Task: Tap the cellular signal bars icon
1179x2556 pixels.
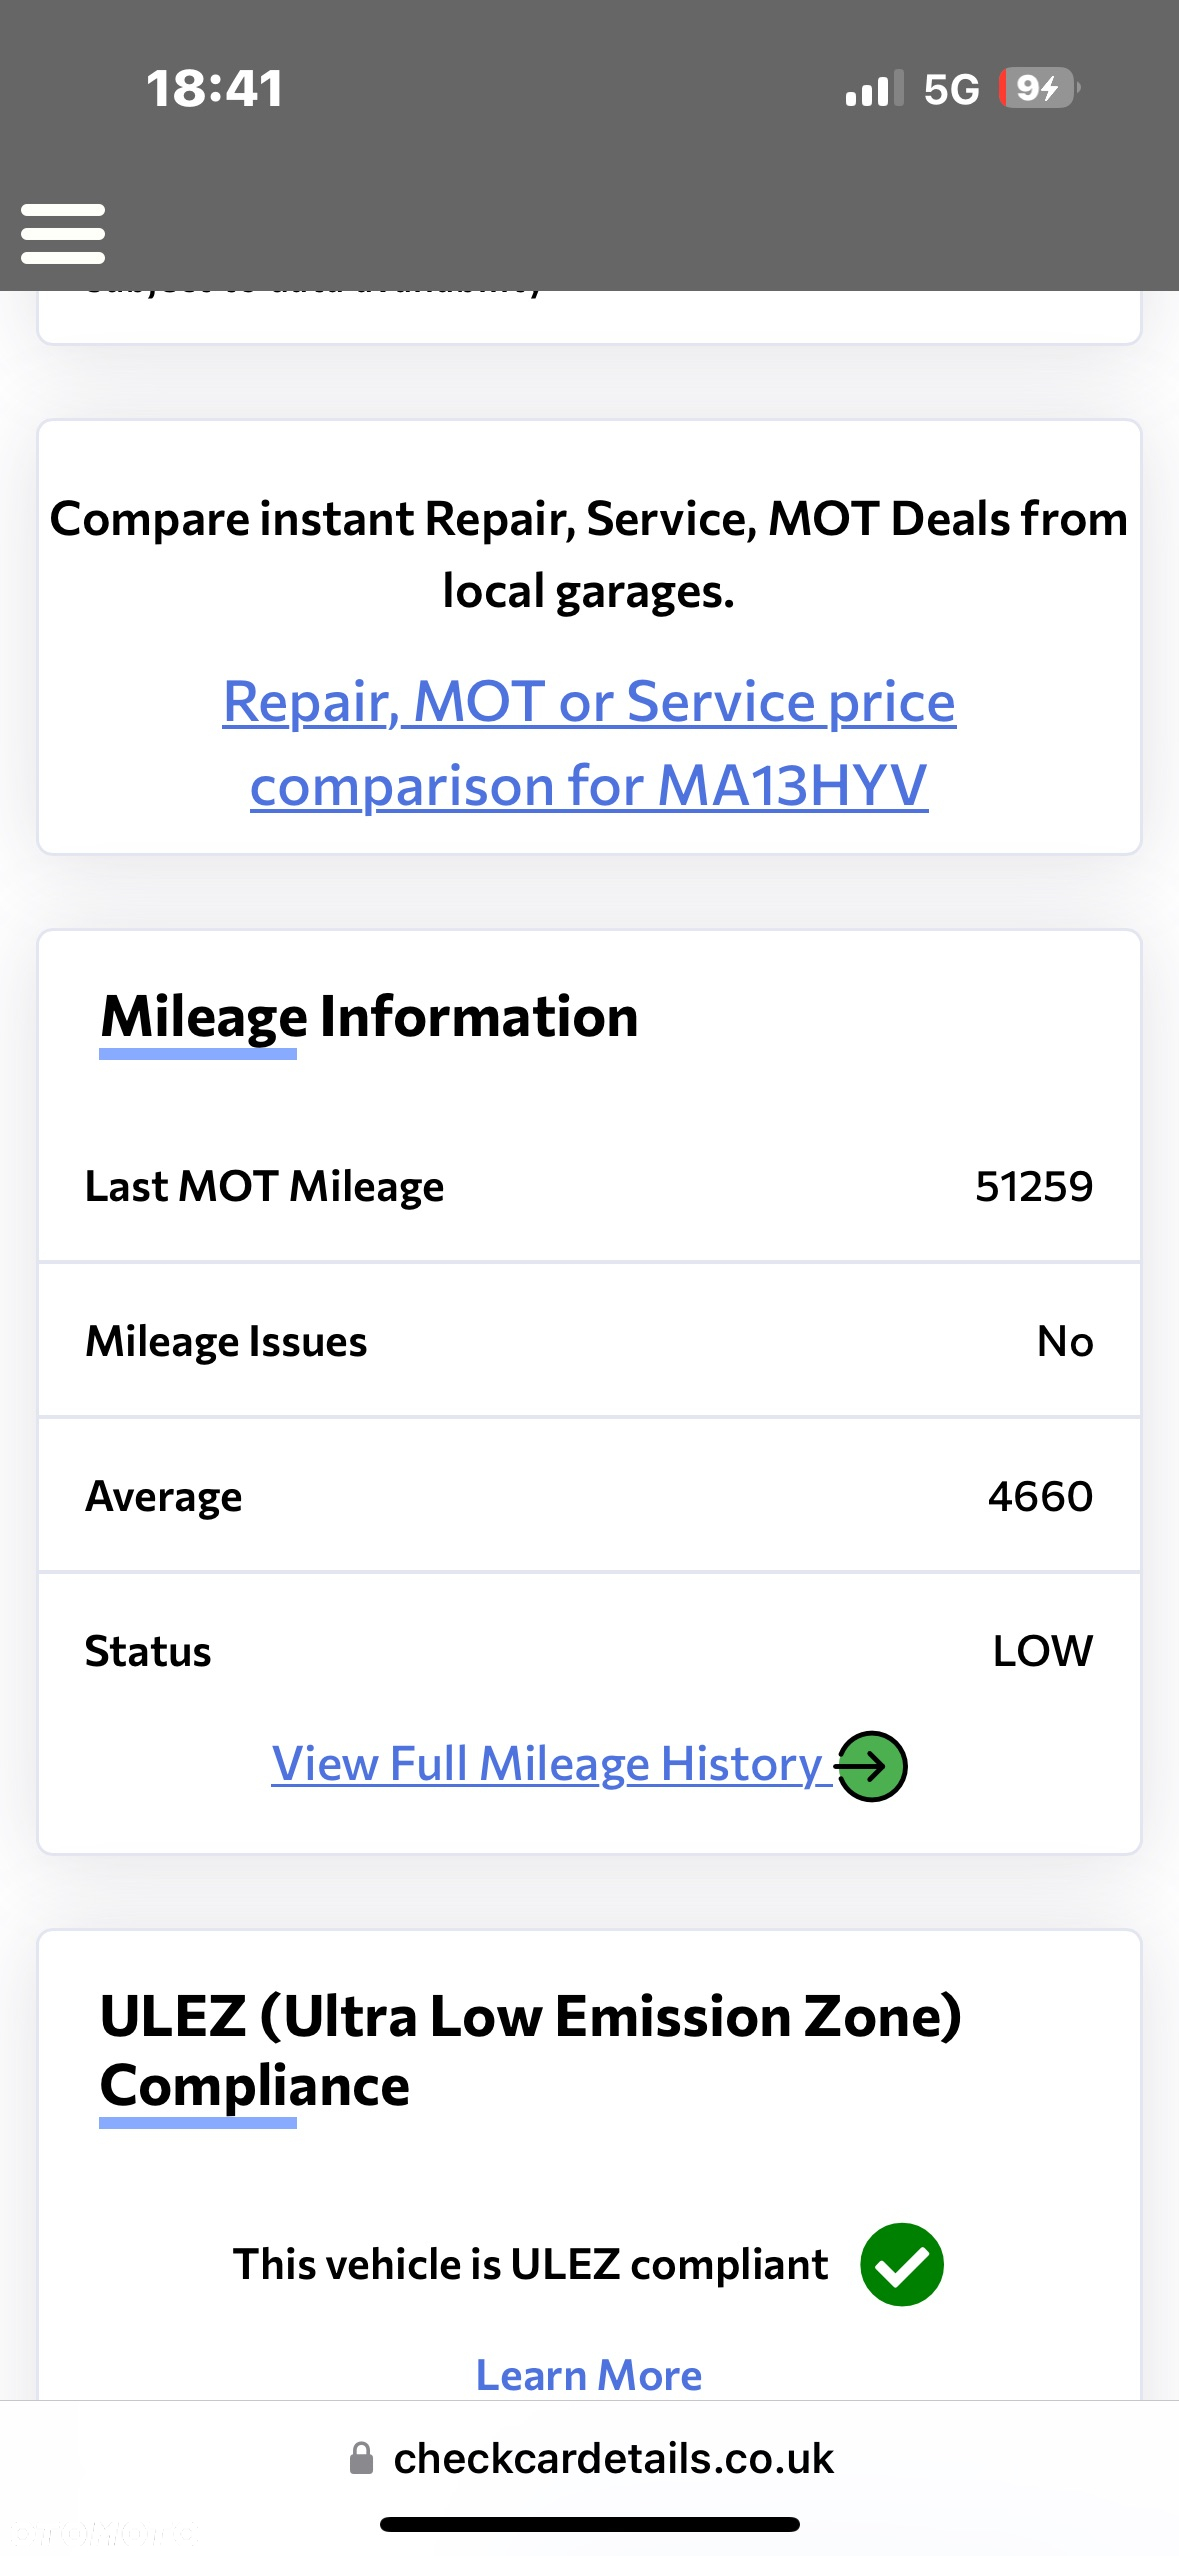Action: click(874, 89)
